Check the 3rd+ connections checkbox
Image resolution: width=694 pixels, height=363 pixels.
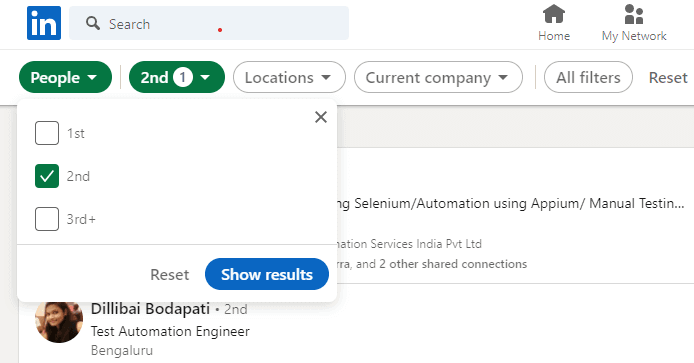[x=47, y=219]
